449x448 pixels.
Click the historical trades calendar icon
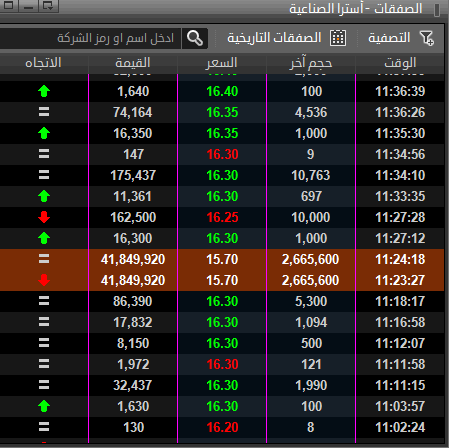coord(338,38)
